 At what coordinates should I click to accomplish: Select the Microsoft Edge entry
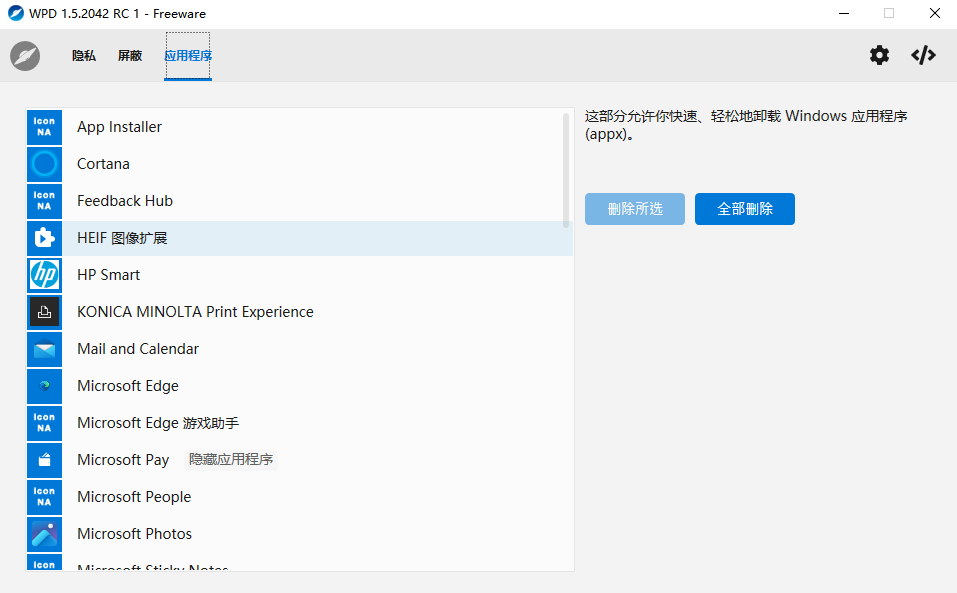(x=299, y=386)
